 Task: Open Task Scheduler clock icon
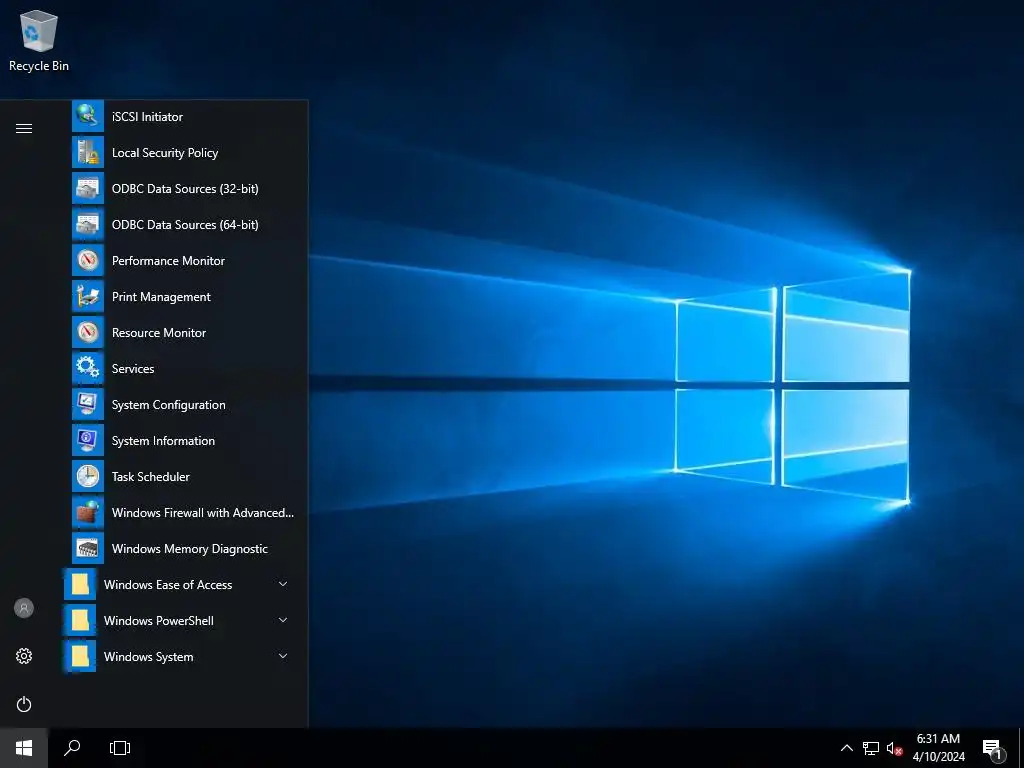[x=88, y=476]
